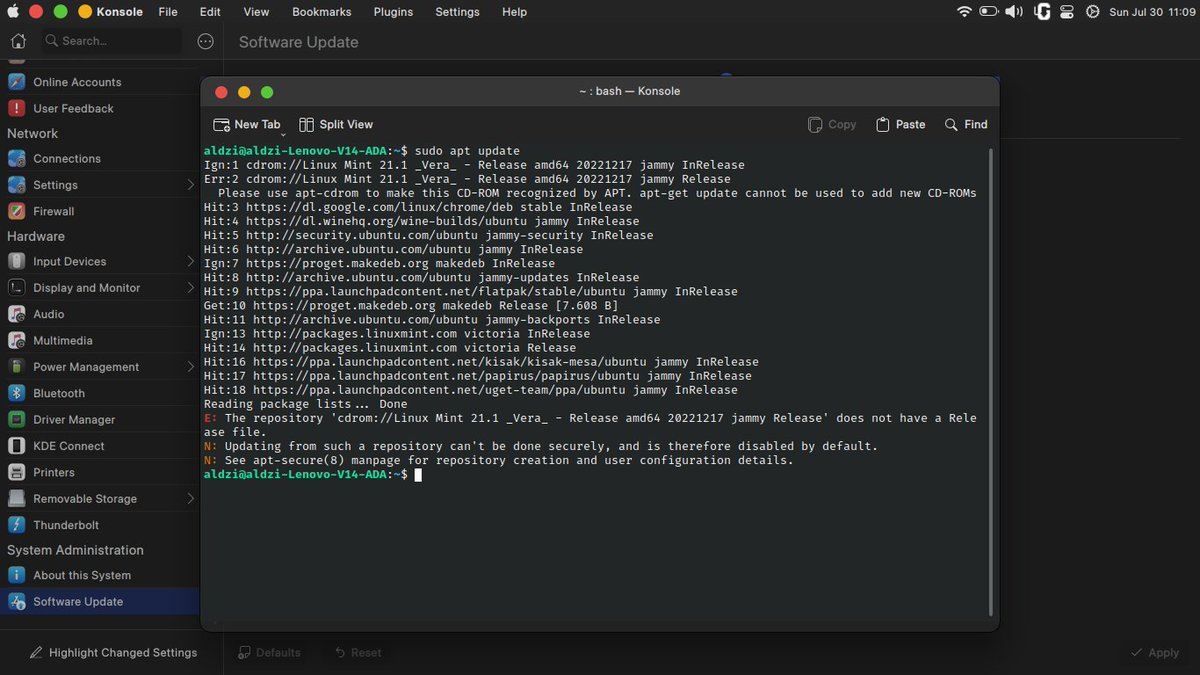Open Driver Manager

click(x=100, y=419)
